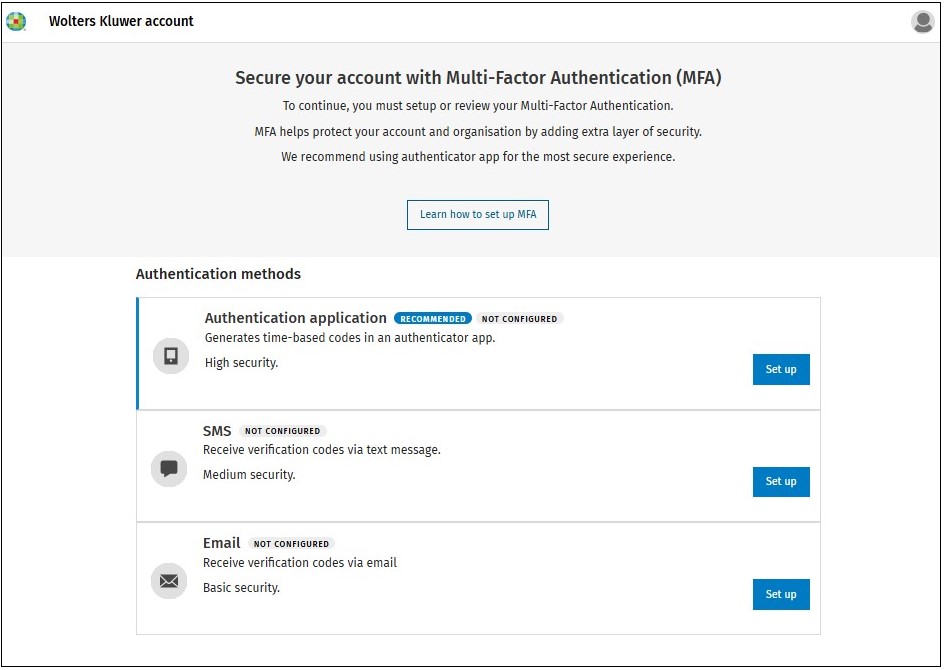Open the Learn how to set up MFA guide
Image resolution: width=944 pixels, height=670 pixels.
point(478,215)
